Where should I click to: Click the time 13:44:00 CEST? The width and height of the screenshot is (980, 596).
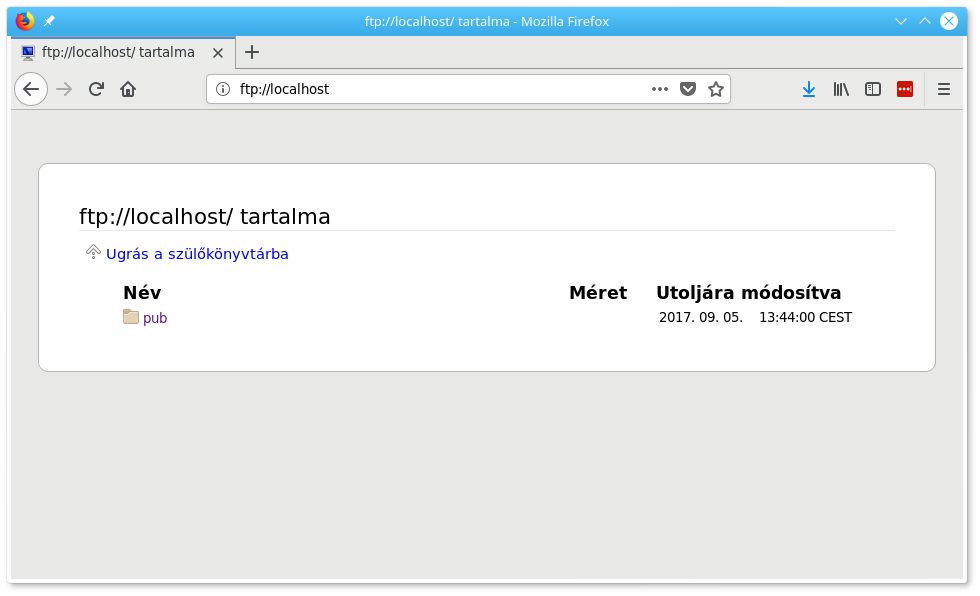[806, 317]
